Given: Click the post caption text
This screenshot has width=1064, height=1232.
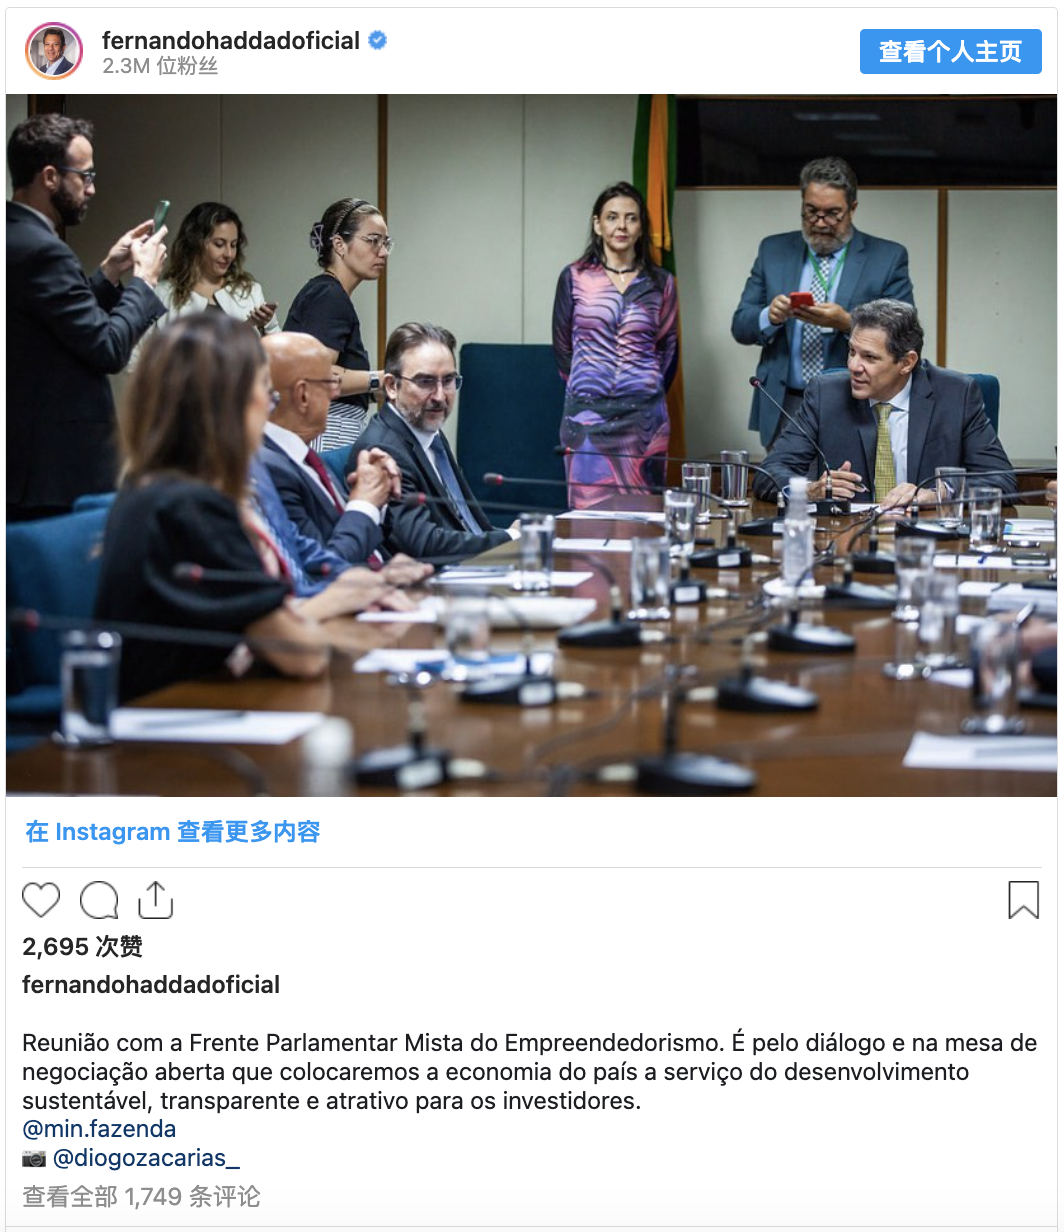Looking at the screenshot, I should pyautogui.click(x=530, y=1072).
